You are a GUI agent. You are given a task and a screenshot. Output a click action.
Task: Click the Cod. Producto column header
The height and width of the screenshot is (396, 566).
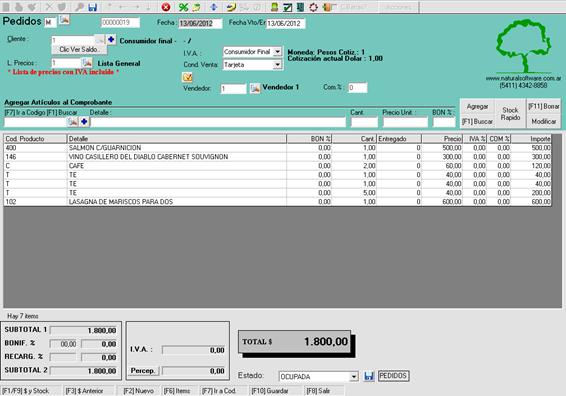(35, 139)
